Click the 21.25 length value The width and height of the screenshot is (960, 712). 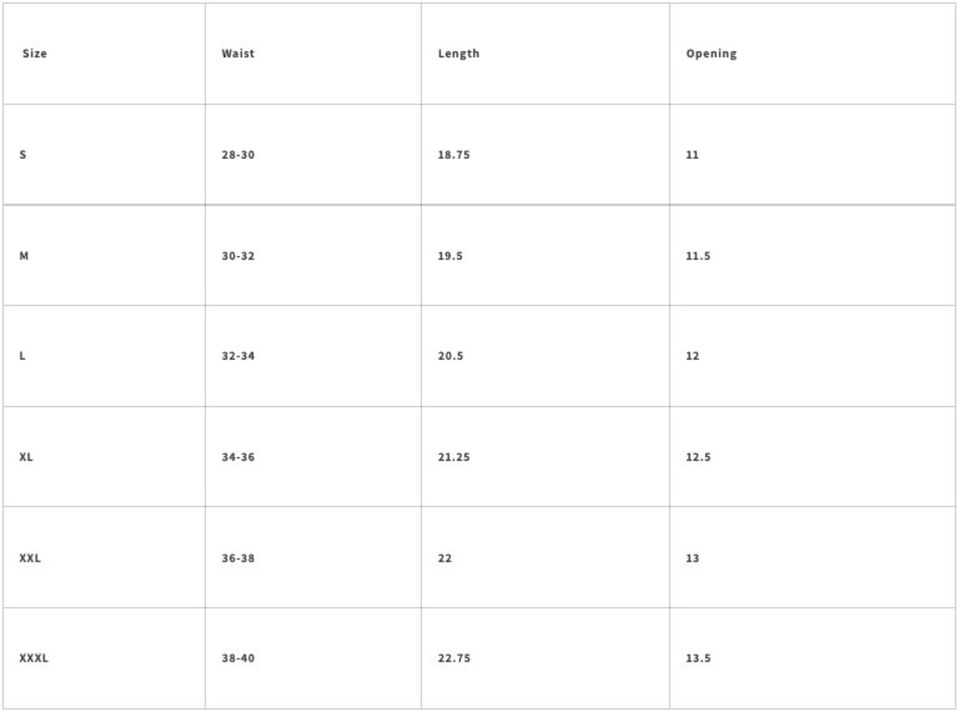(454, 457)
